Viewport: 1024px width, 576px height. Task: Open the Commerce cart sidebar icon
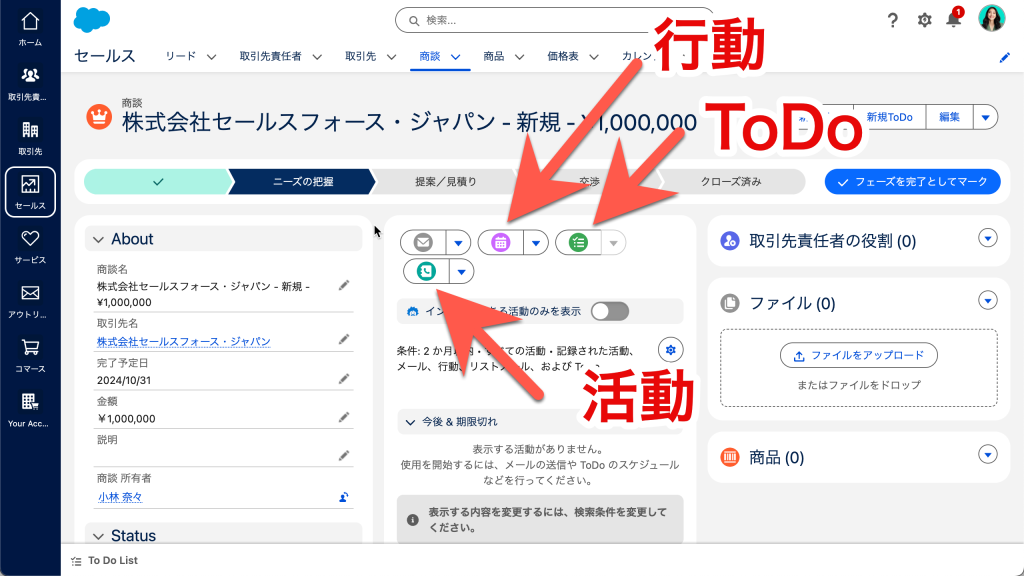point(30,355)
